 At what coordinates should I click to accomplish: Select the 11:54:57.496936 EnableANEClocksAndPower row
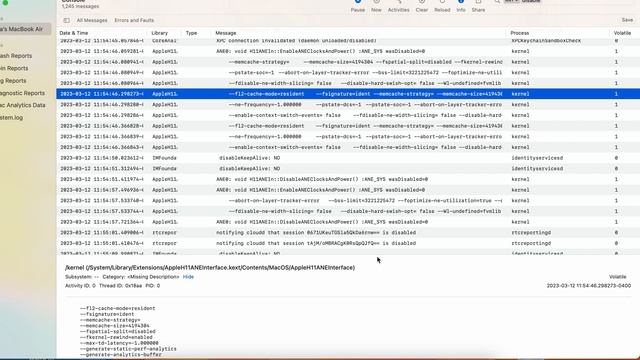(348, 190)
